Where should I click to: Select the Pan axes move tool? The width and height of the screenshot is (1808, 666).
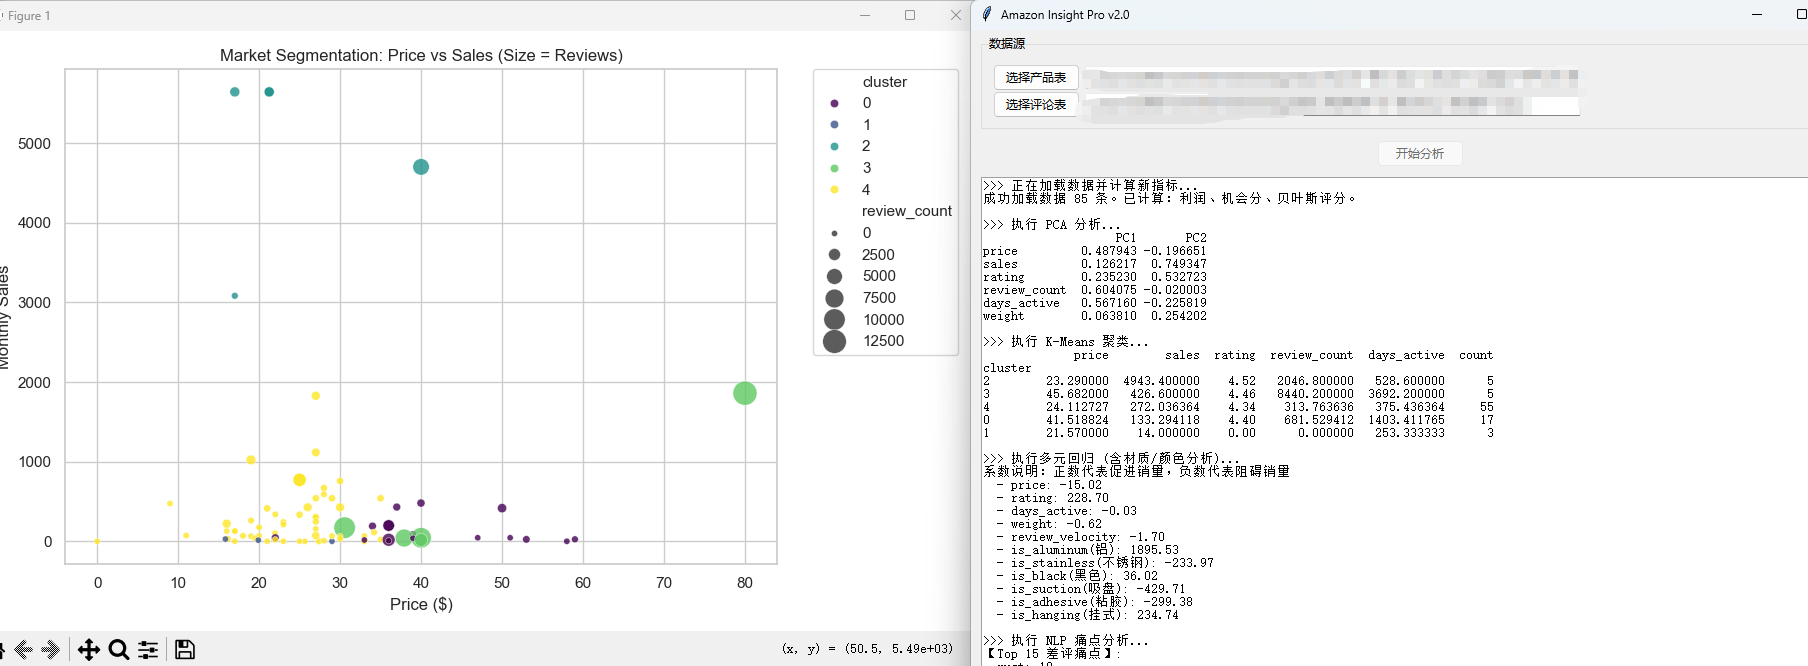88,650
